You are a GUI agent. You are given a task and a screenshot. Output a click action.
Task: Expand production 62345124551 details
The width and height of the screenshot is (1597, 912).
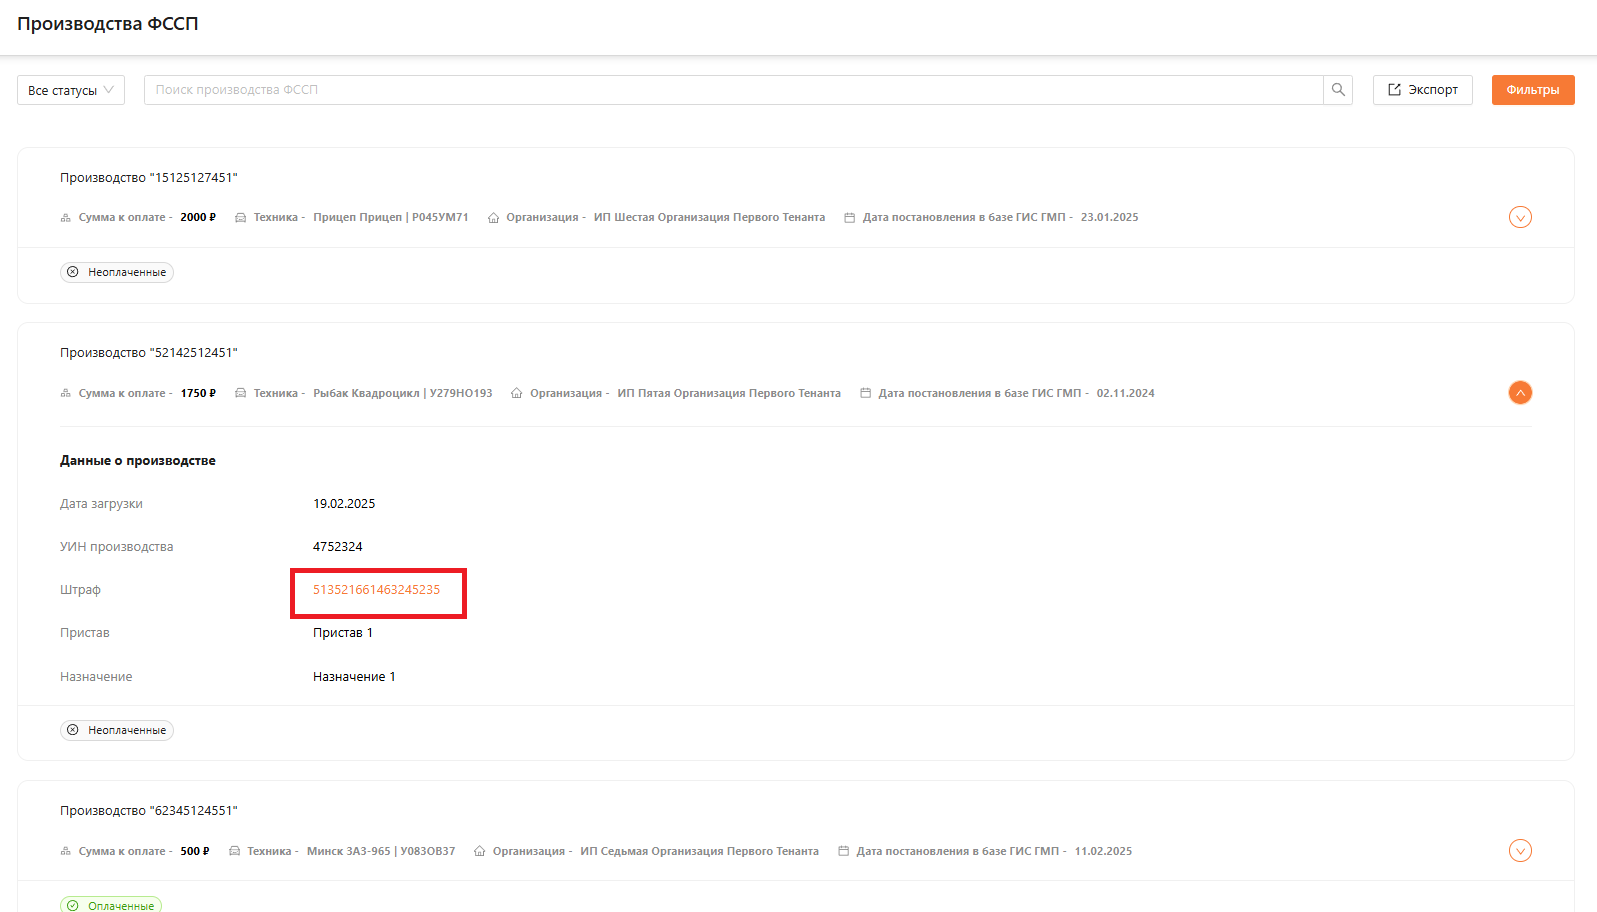coord(1520,851)
